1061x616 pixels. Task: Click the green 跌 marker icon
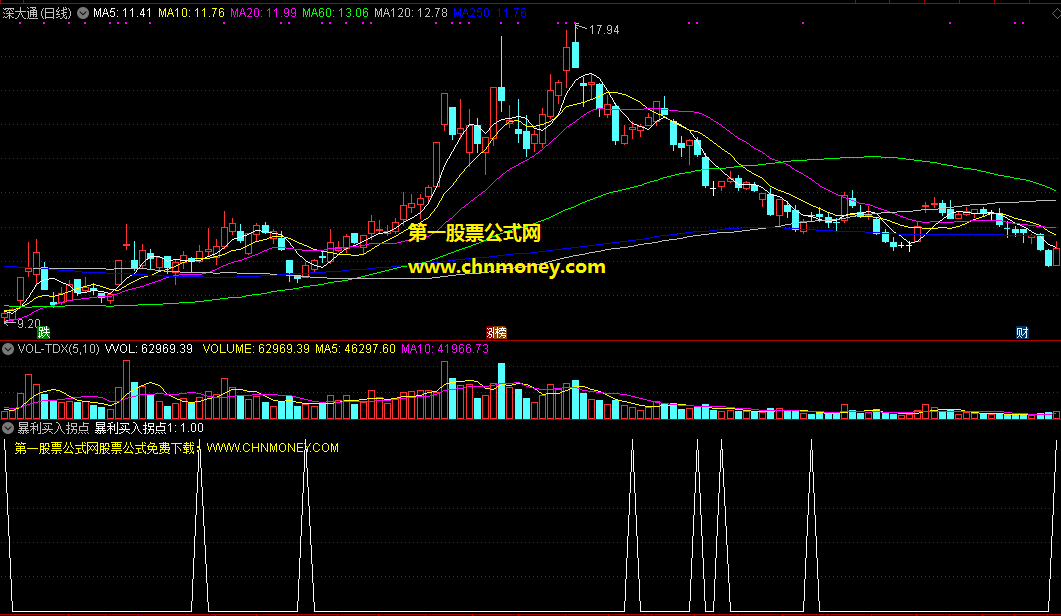click(x=44, y=332)
